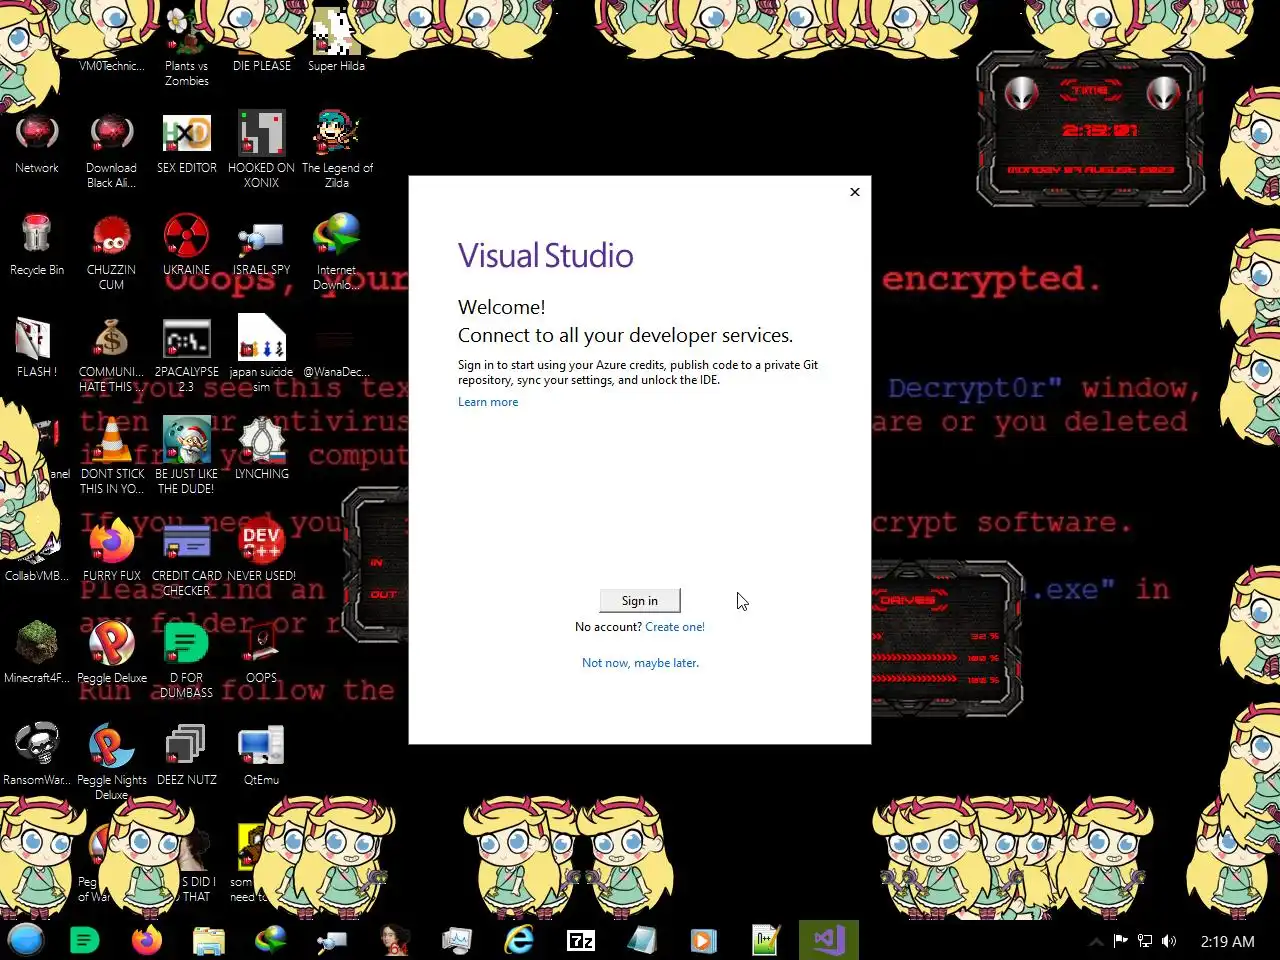1280x960 pixels.
Task: Open the volume control tray icon
Action: (1169, 941)
